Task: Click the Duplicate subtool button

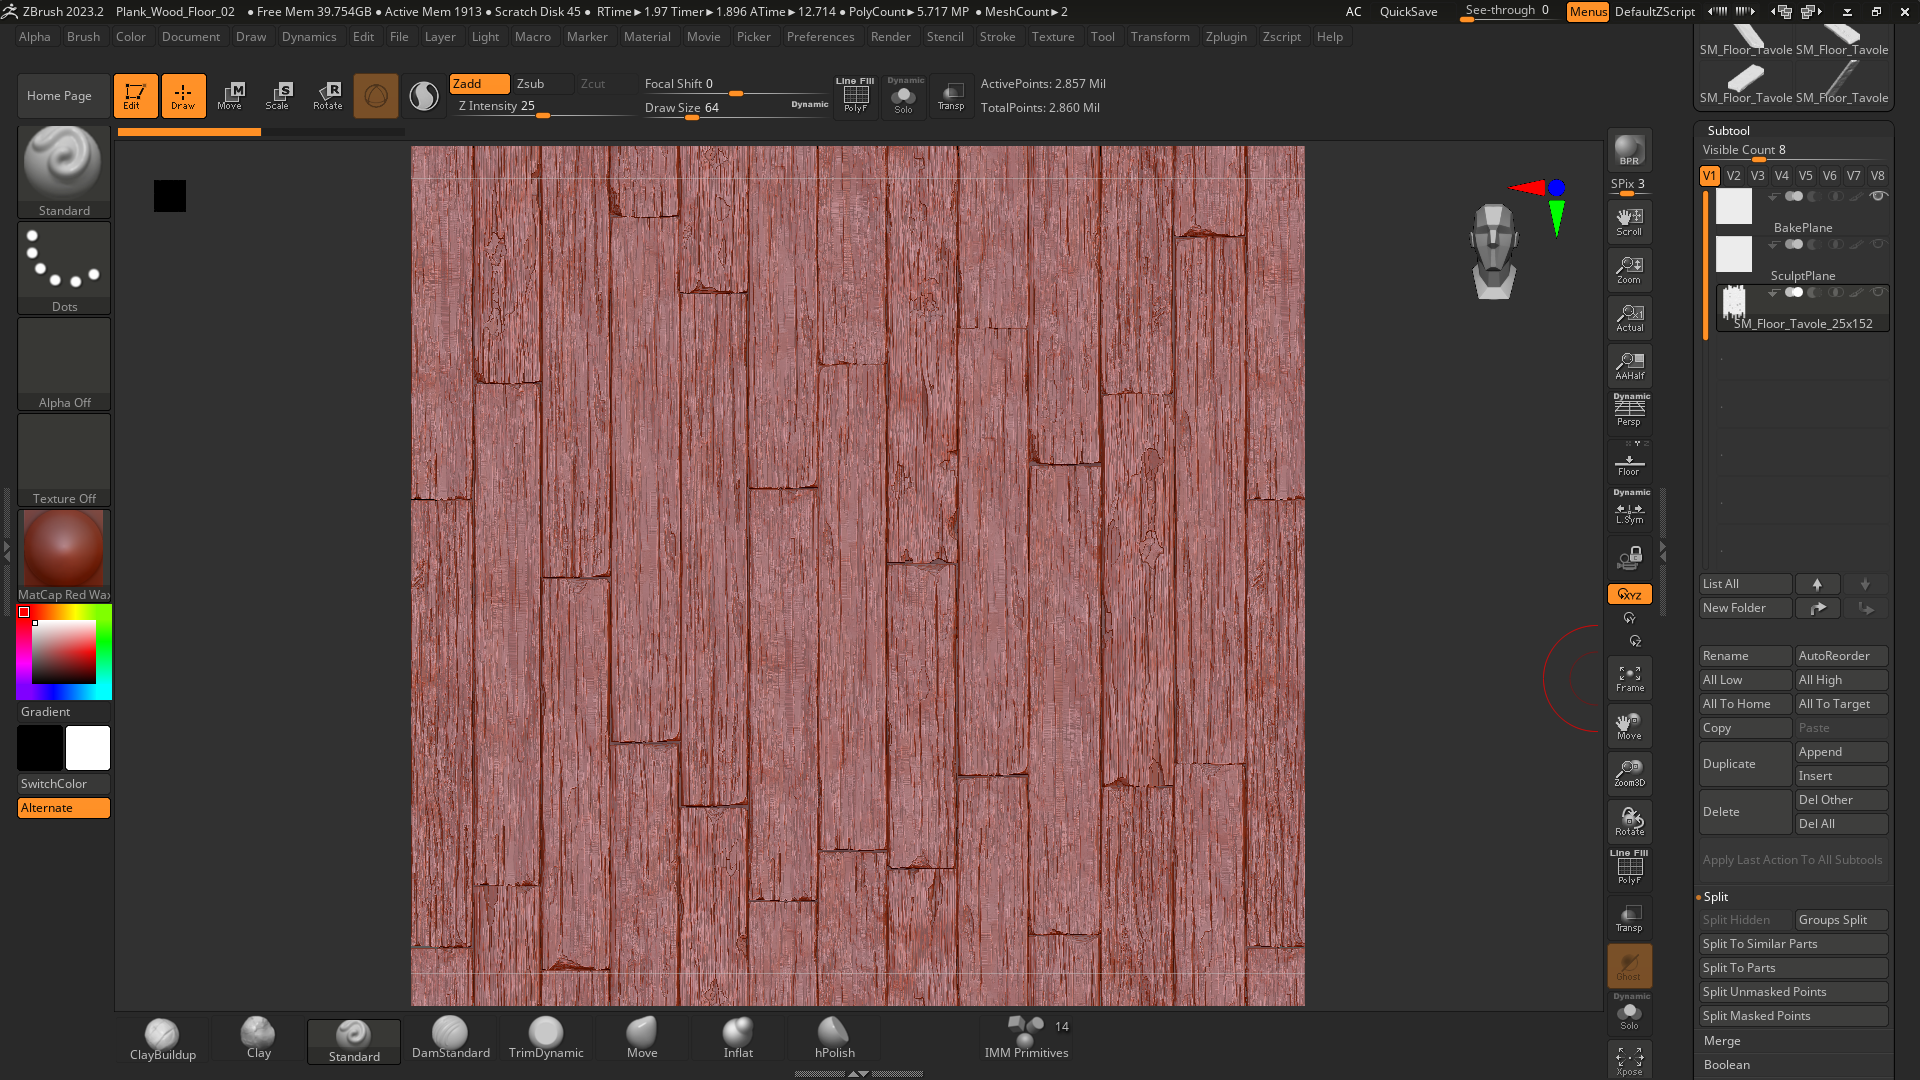Action: [1744, 764]
